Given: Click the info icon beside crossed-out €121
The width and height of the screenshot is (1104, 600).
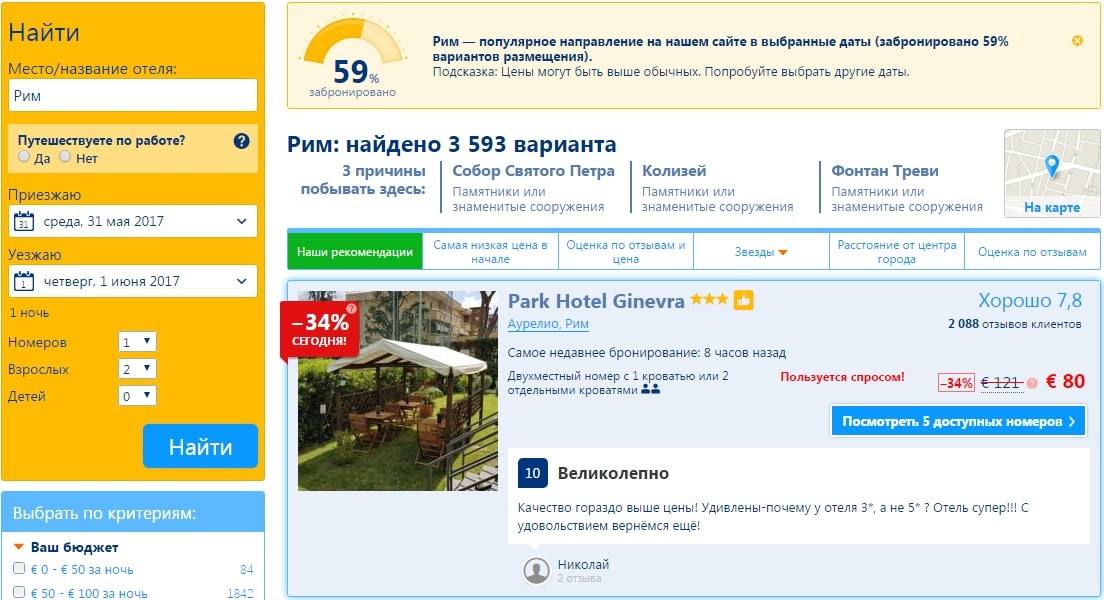Looking at the screenshot, I should point(1032,383).
